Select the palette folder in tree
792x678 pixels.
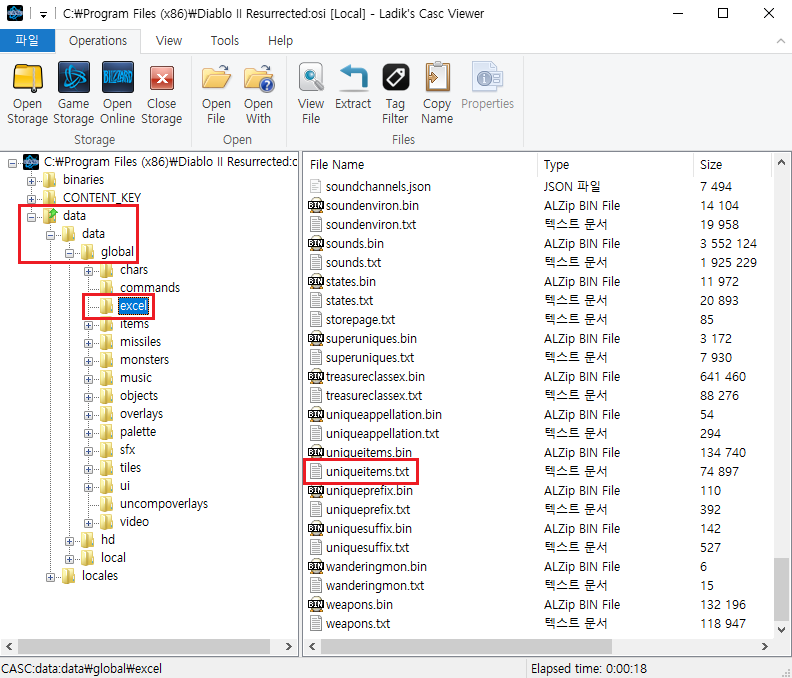coord(138,431)
